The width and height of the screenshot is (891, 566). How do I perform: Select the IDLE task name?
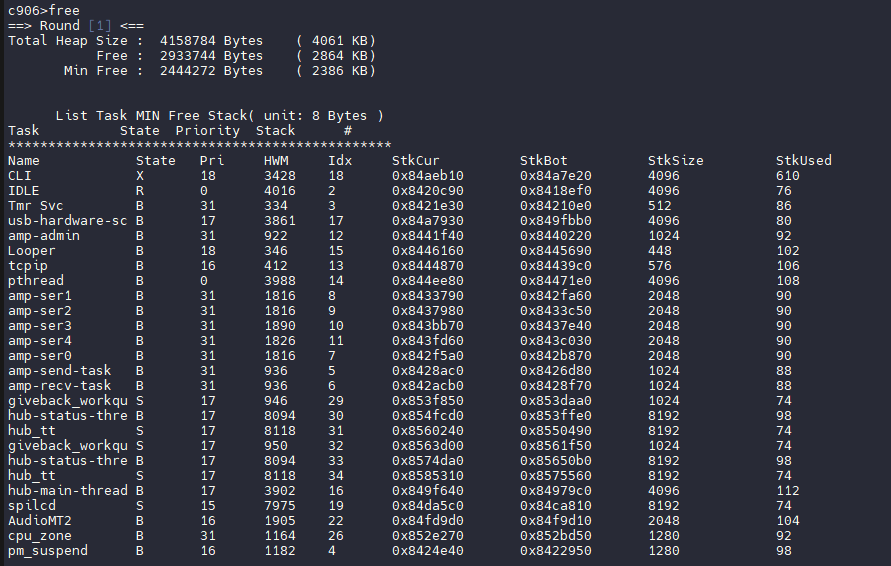(24, 191)
